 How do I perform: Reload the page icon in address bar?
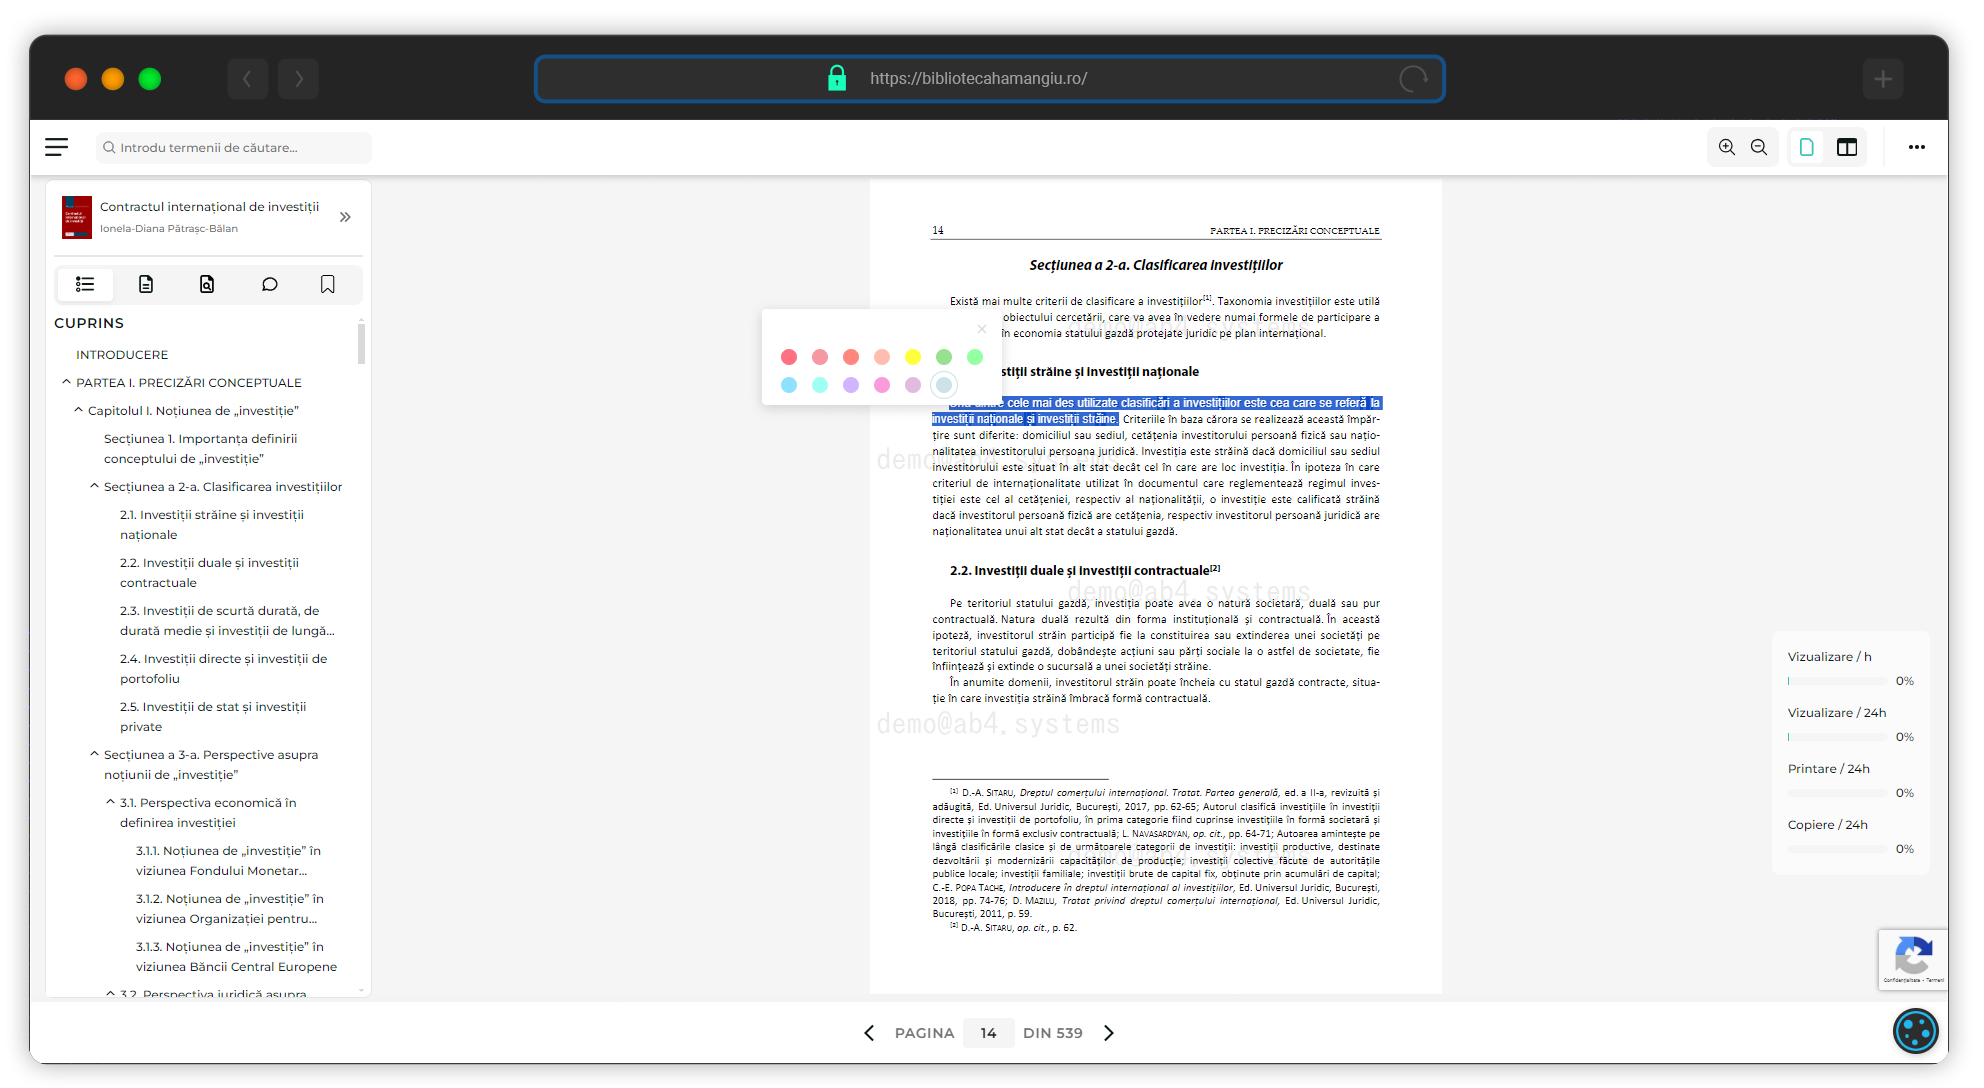click(x=1413, y=79)
